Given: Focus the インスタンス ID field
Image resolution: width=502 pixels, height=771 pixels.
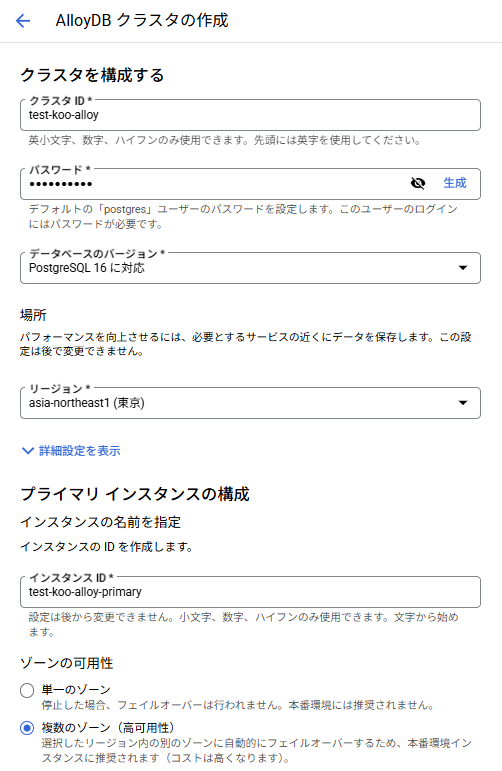Looking at the screenshot, I should click(x=250, y=592).
